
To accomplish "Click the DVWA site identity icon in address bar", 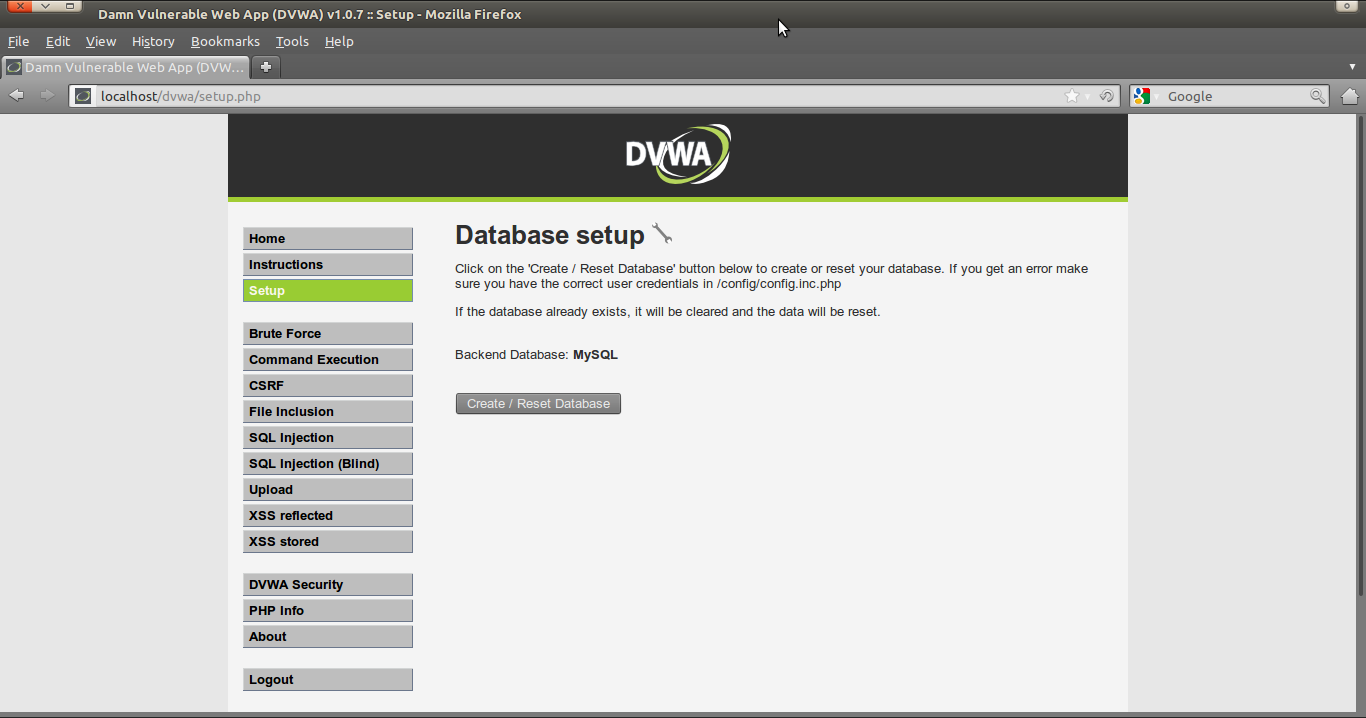I will (x=82, y=96).
